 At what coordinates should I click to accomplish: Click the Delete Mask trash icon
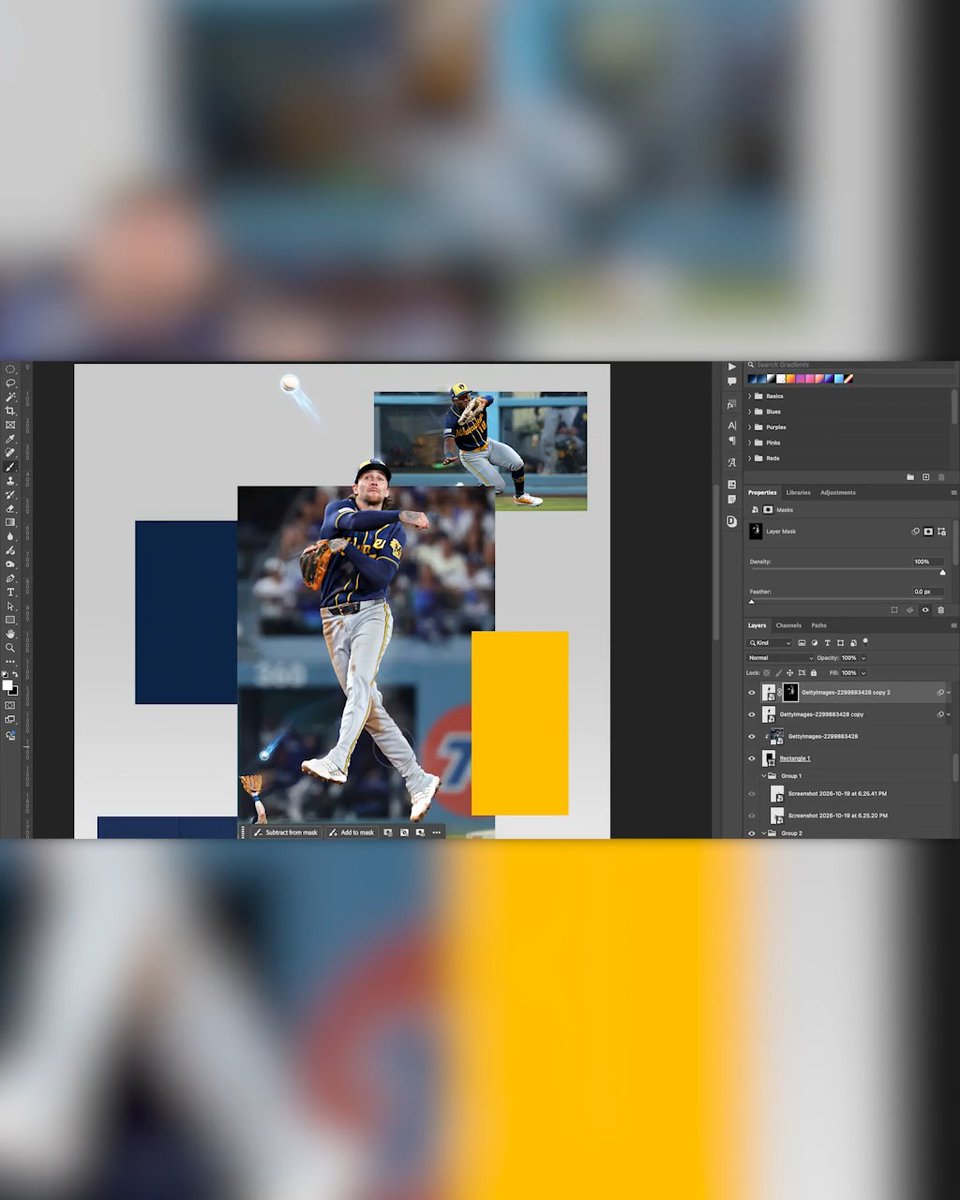tap(941, 610)
